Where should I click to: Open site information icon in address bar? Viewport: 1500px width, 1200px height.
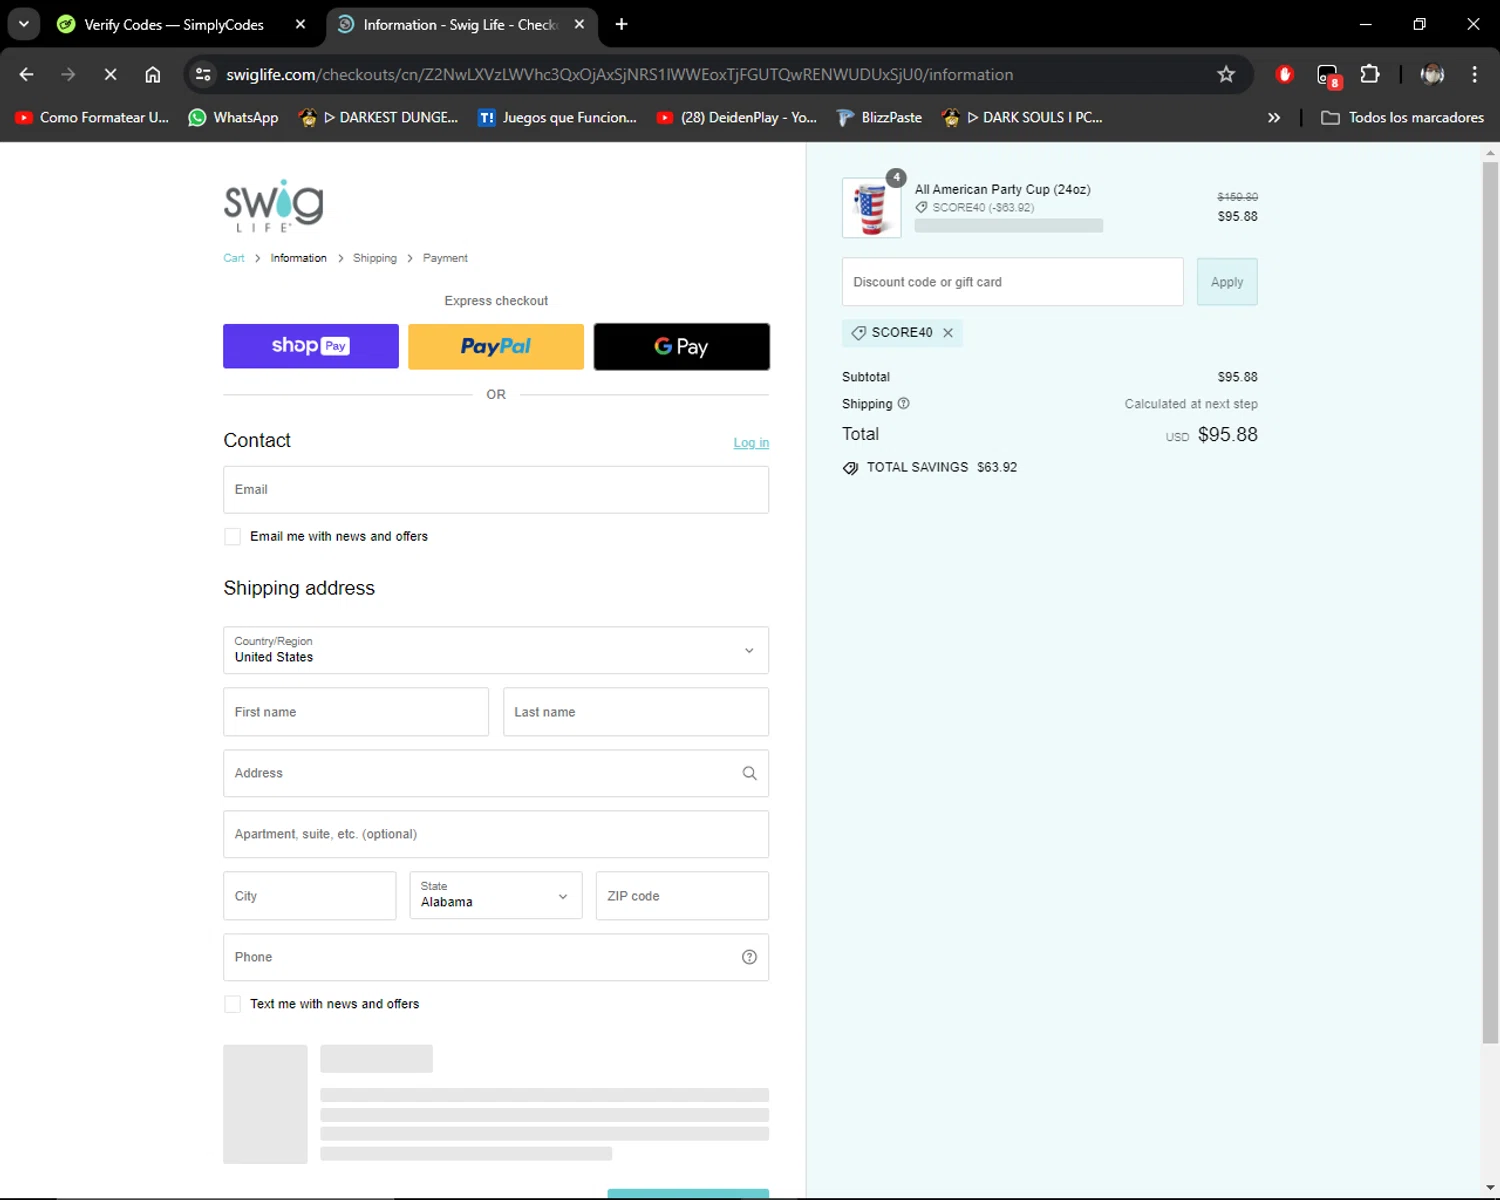point(203,74)
